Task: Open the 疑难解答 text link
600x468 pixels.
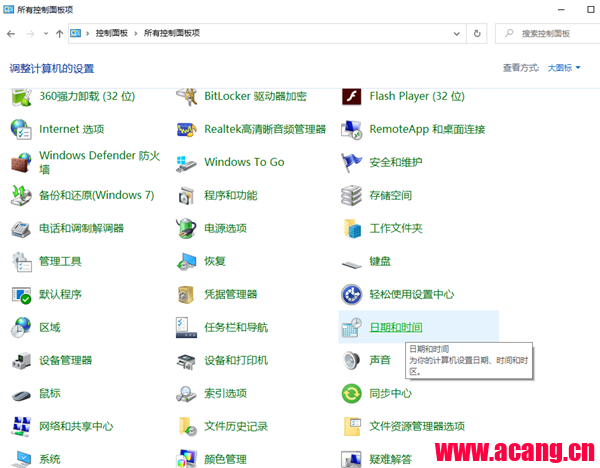Action: tap(390, 459)
